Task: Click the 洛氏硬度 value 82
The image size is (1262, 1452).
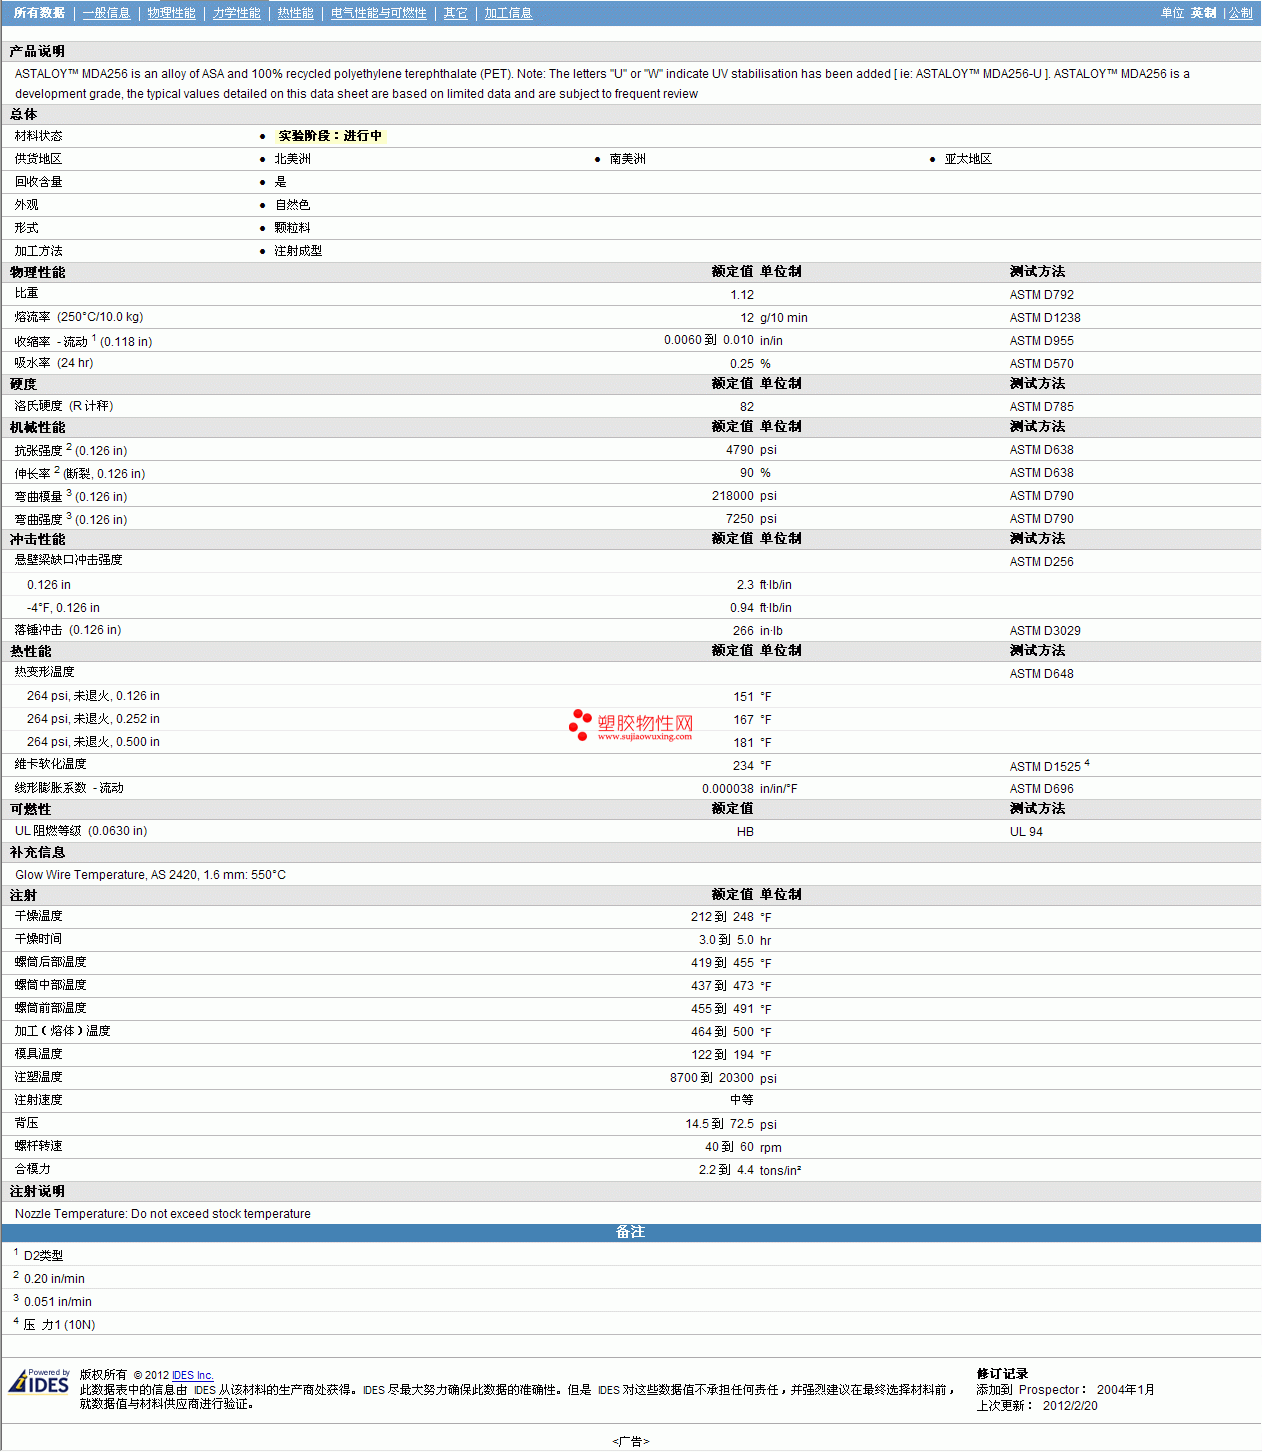Action: [x=747, y=407]
